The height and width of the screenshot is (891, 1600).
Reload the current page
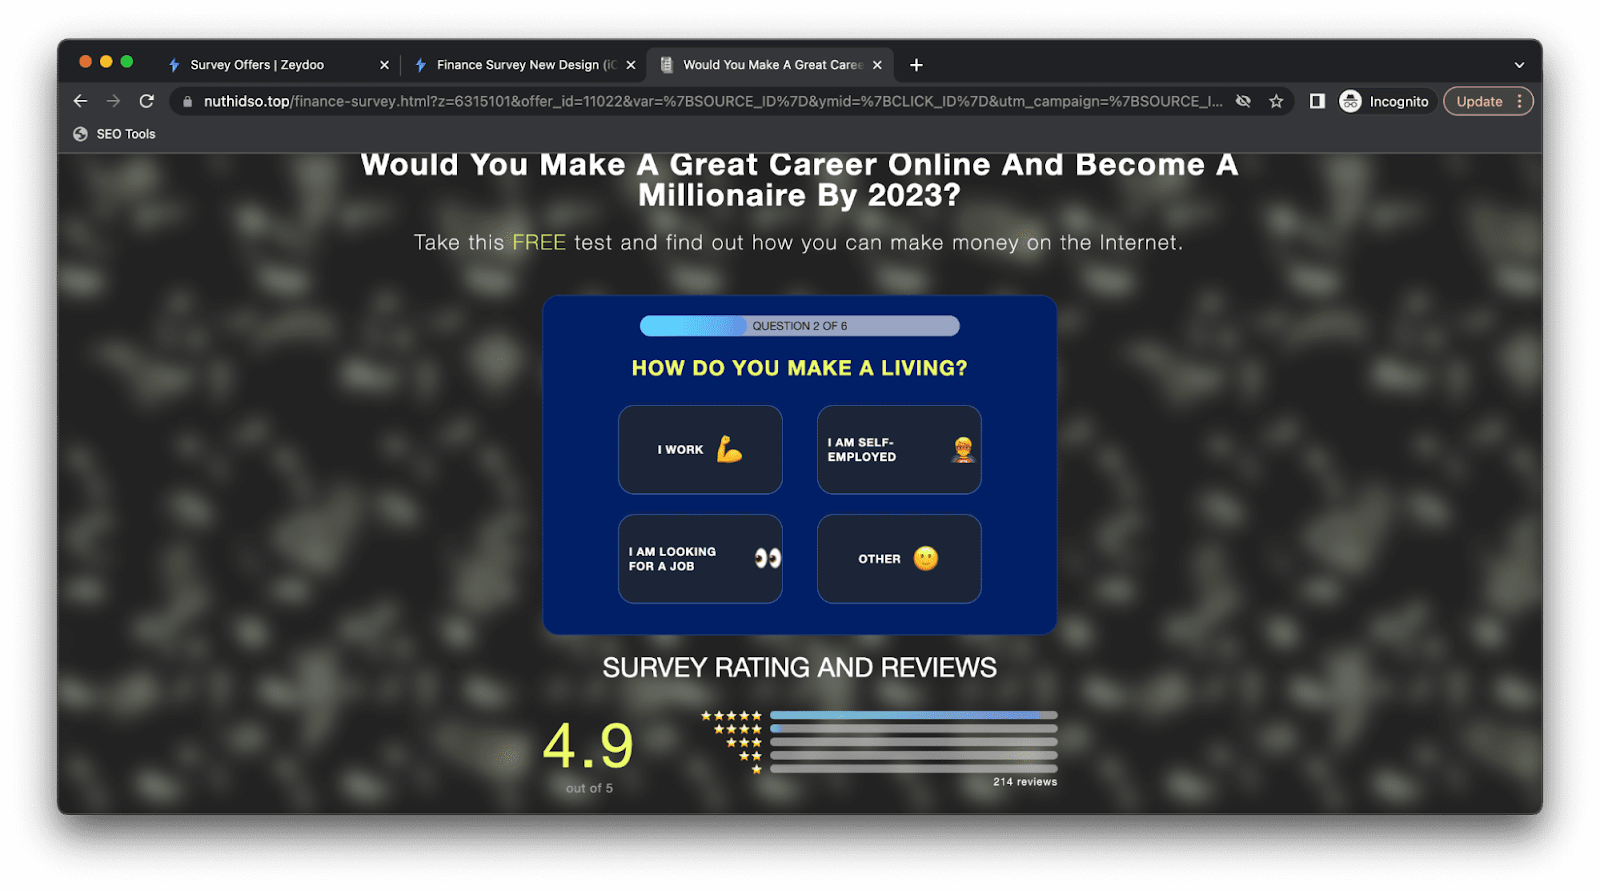click(147, 101)
